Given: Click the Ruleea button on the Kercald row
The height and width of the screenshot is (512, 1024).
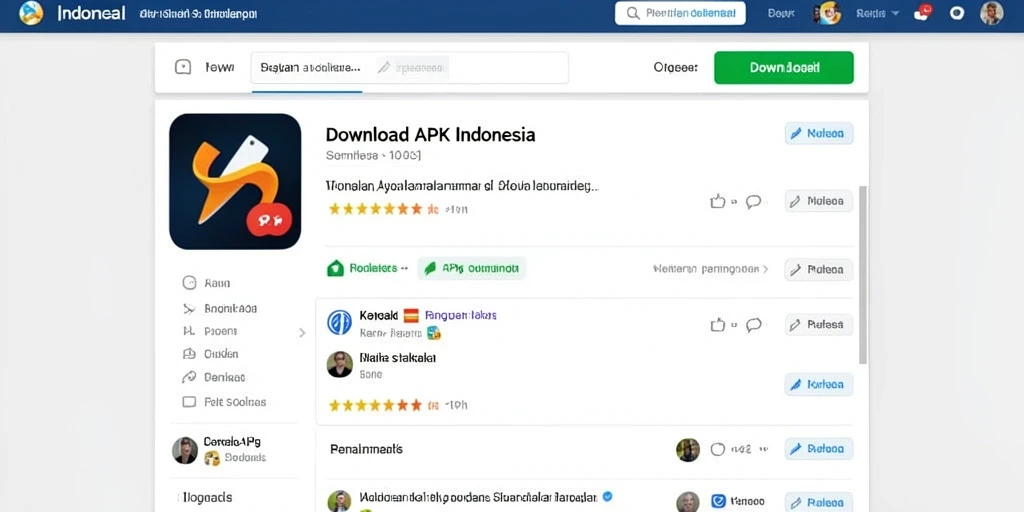Looking at the screenshot, I should 819,325.
